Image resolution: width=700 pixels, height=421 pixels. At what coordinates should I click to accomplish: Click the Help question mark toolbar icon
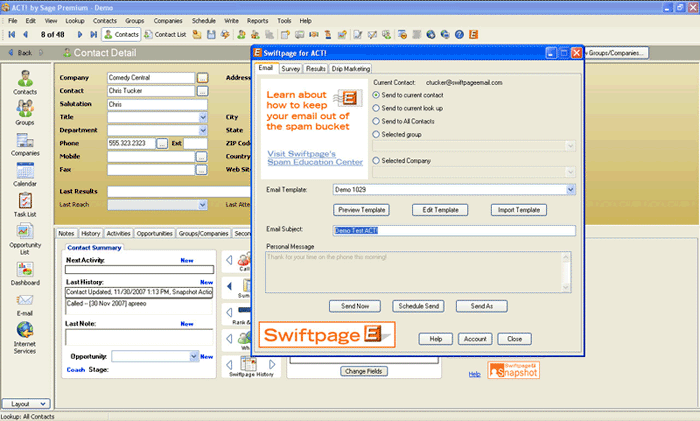[459, 34]
